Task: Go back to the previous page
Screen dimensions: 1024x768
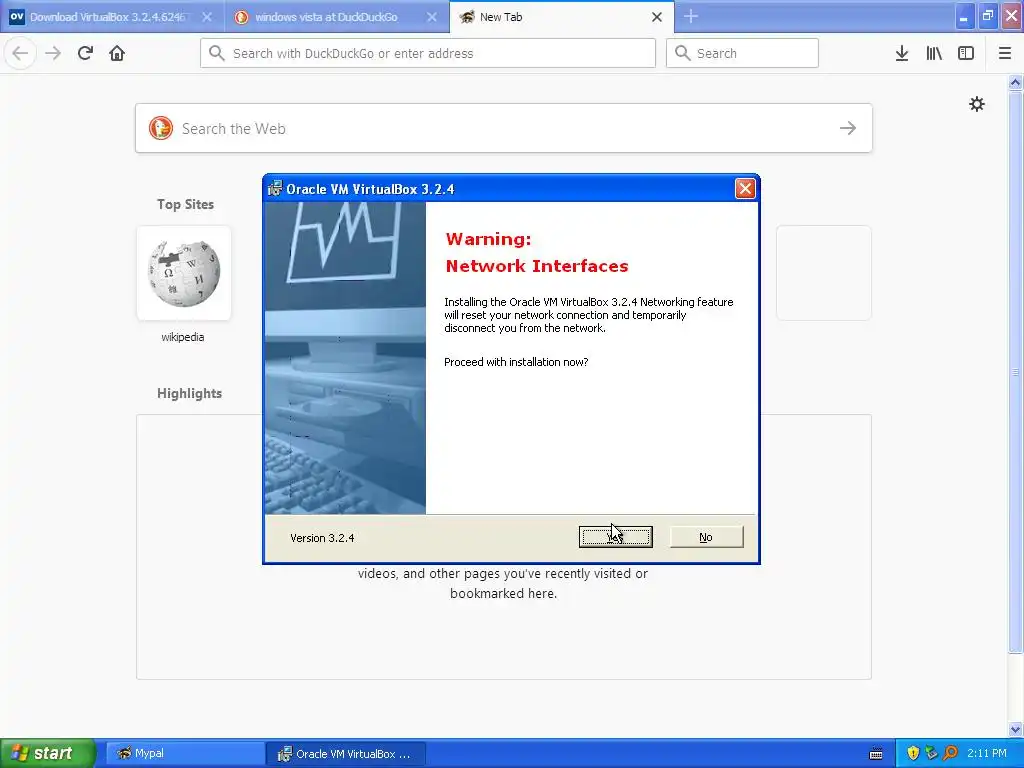Action: tap(20, 53)
